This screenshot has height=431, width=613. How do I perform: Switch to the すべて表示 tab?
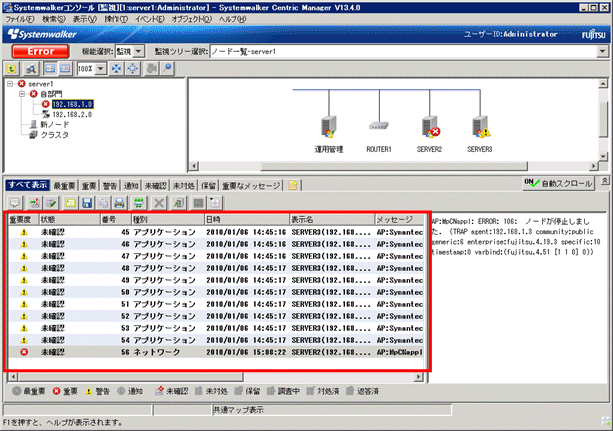pos(28,185)
